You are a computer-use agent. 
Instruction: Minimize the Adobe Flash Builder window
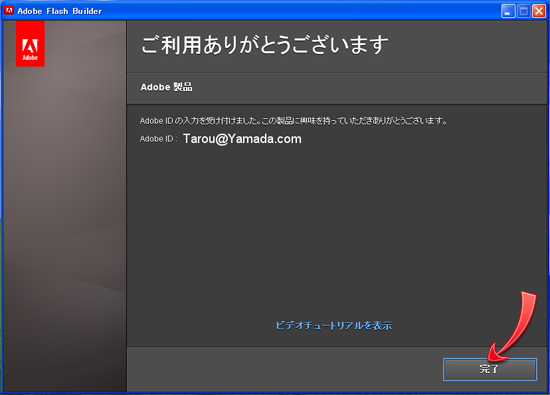point(508,11)
